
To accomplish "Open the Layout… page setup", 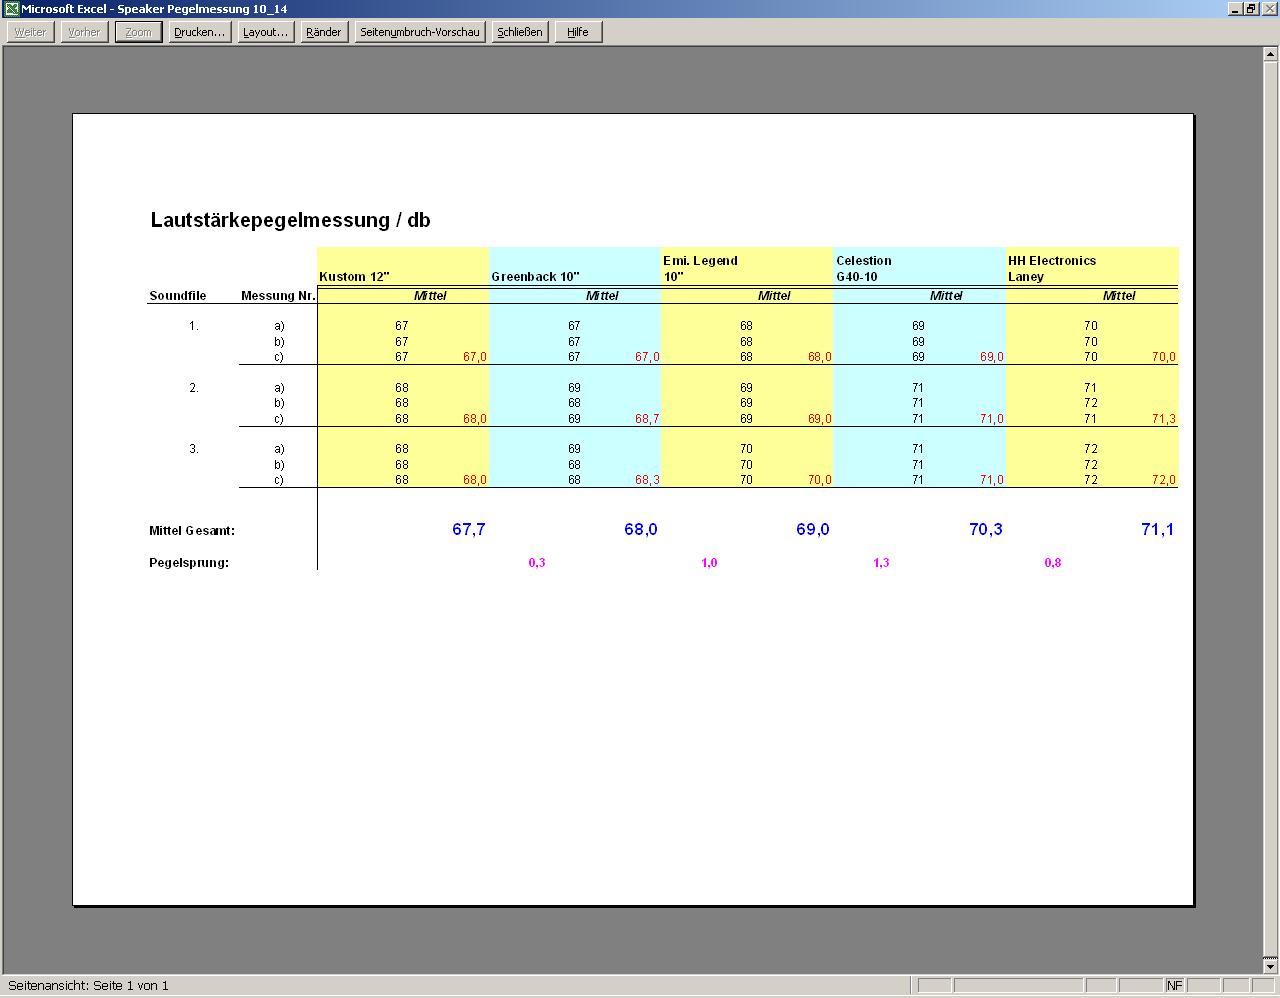I will point(265,32).
